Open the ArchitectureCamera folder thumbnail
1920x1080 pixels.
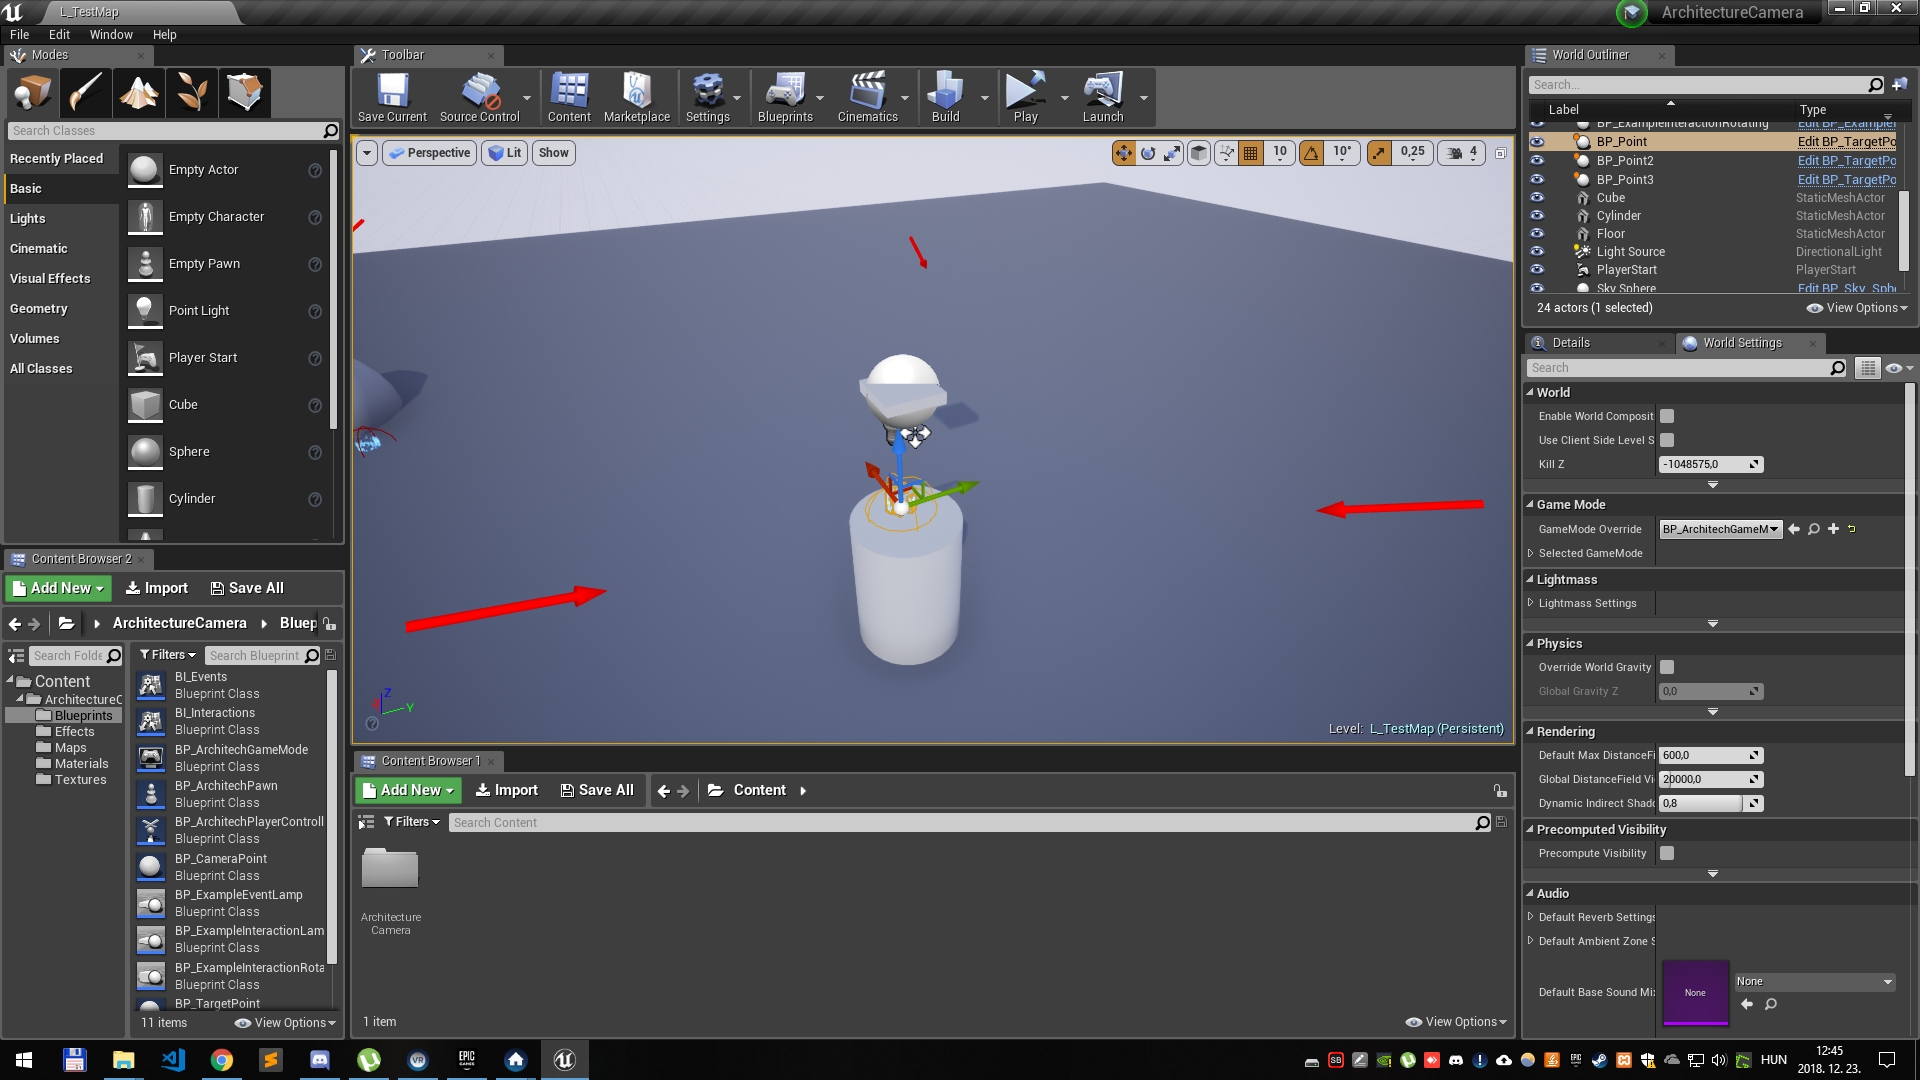(390, 868)
